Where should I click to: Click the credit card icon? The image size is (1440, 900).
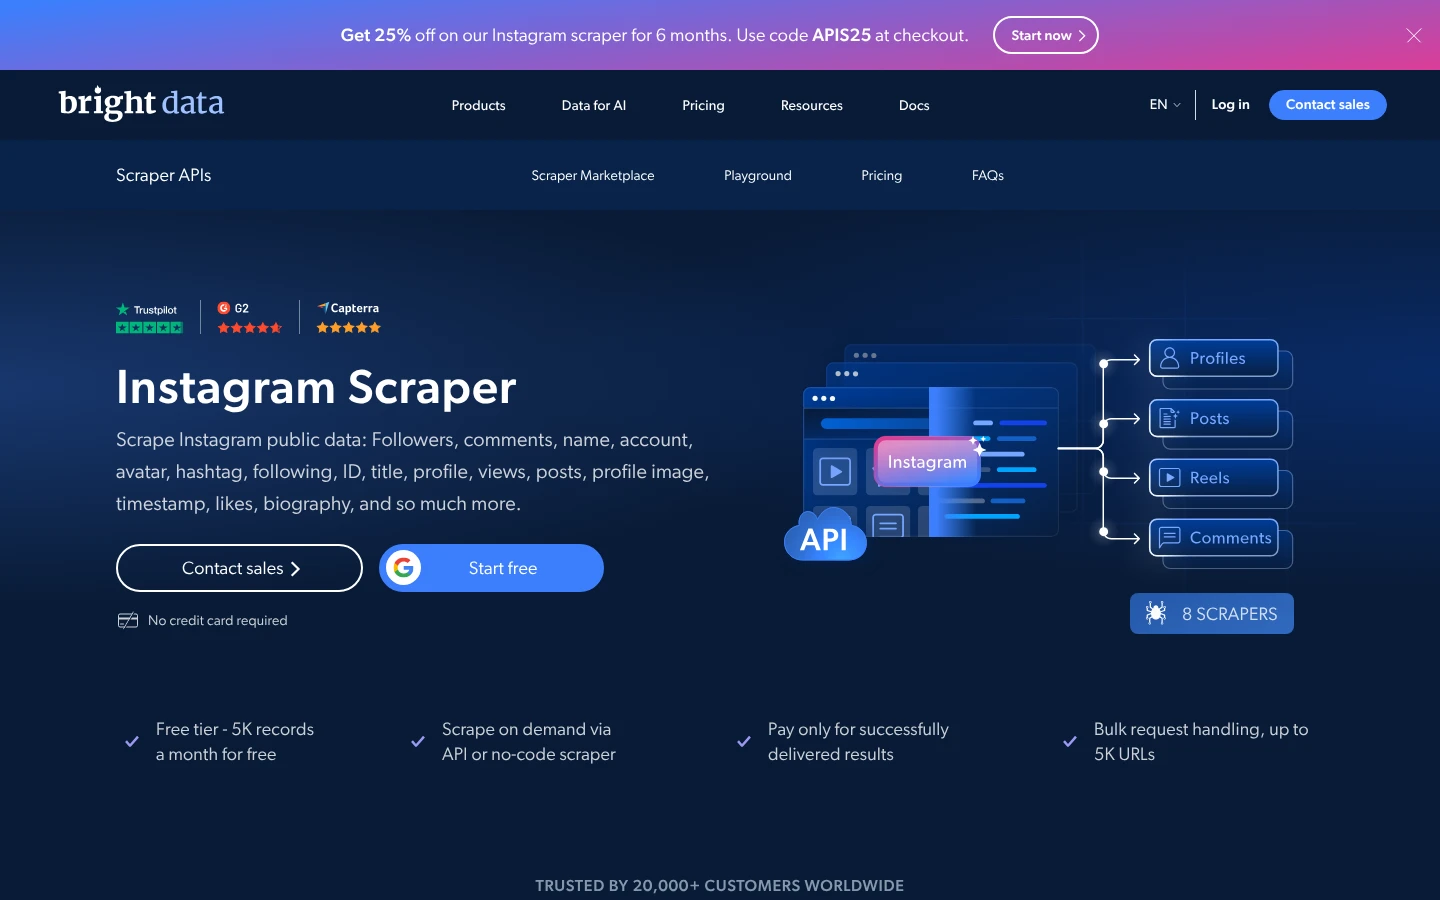(x=128, y=621)
